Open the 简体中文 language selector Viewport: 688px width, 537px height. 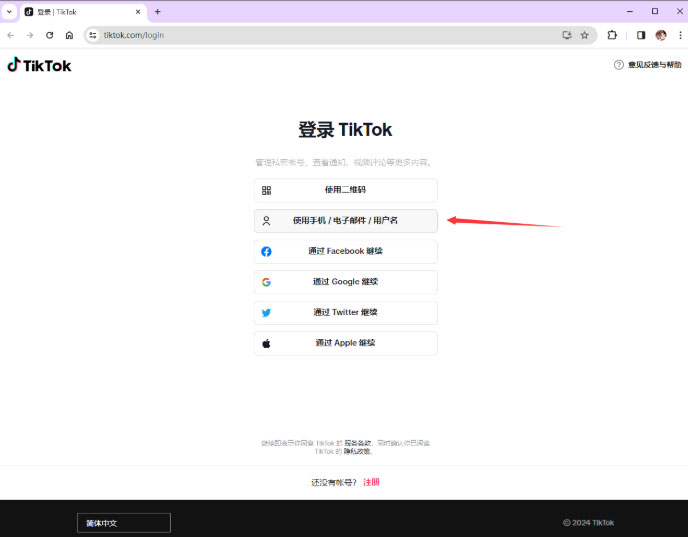tap(124, 523)
